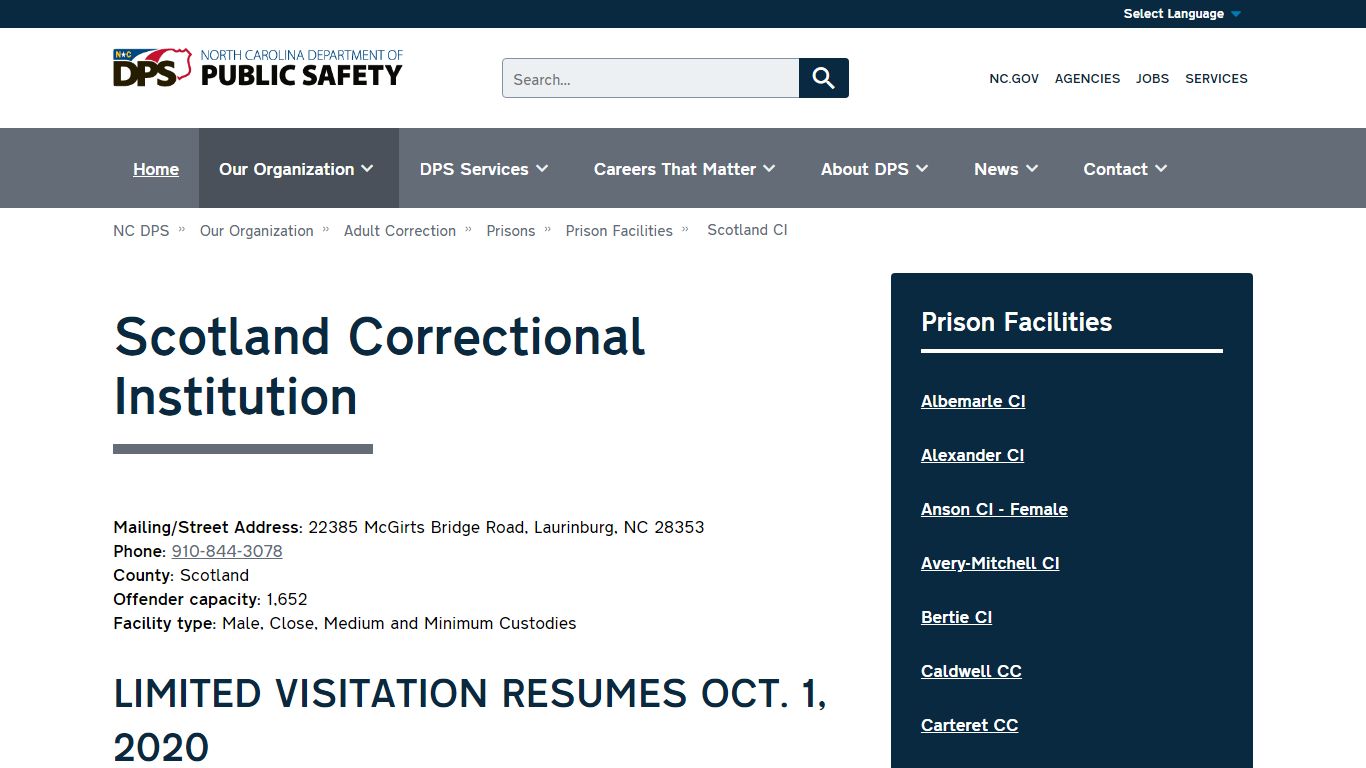The width and height of the screenshot is (1366, 768).
Task: Call phone number 910-844-3078 link
Action: 227,551
